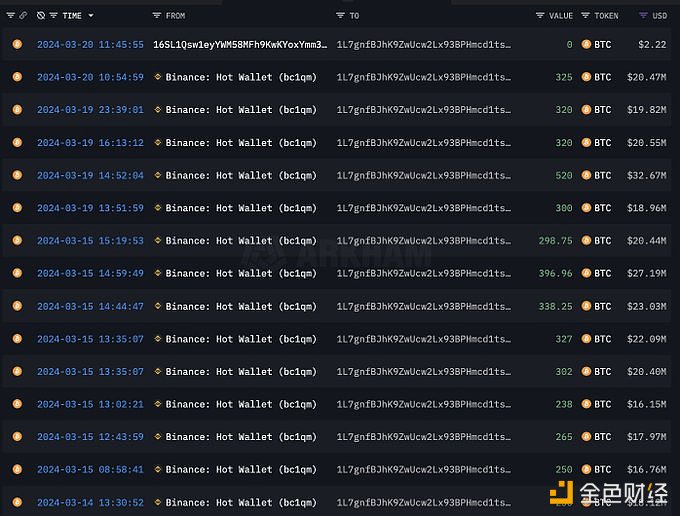Select the 302 value cell
The width and height of the screenshot is (680, 516).
pos(564,372)
